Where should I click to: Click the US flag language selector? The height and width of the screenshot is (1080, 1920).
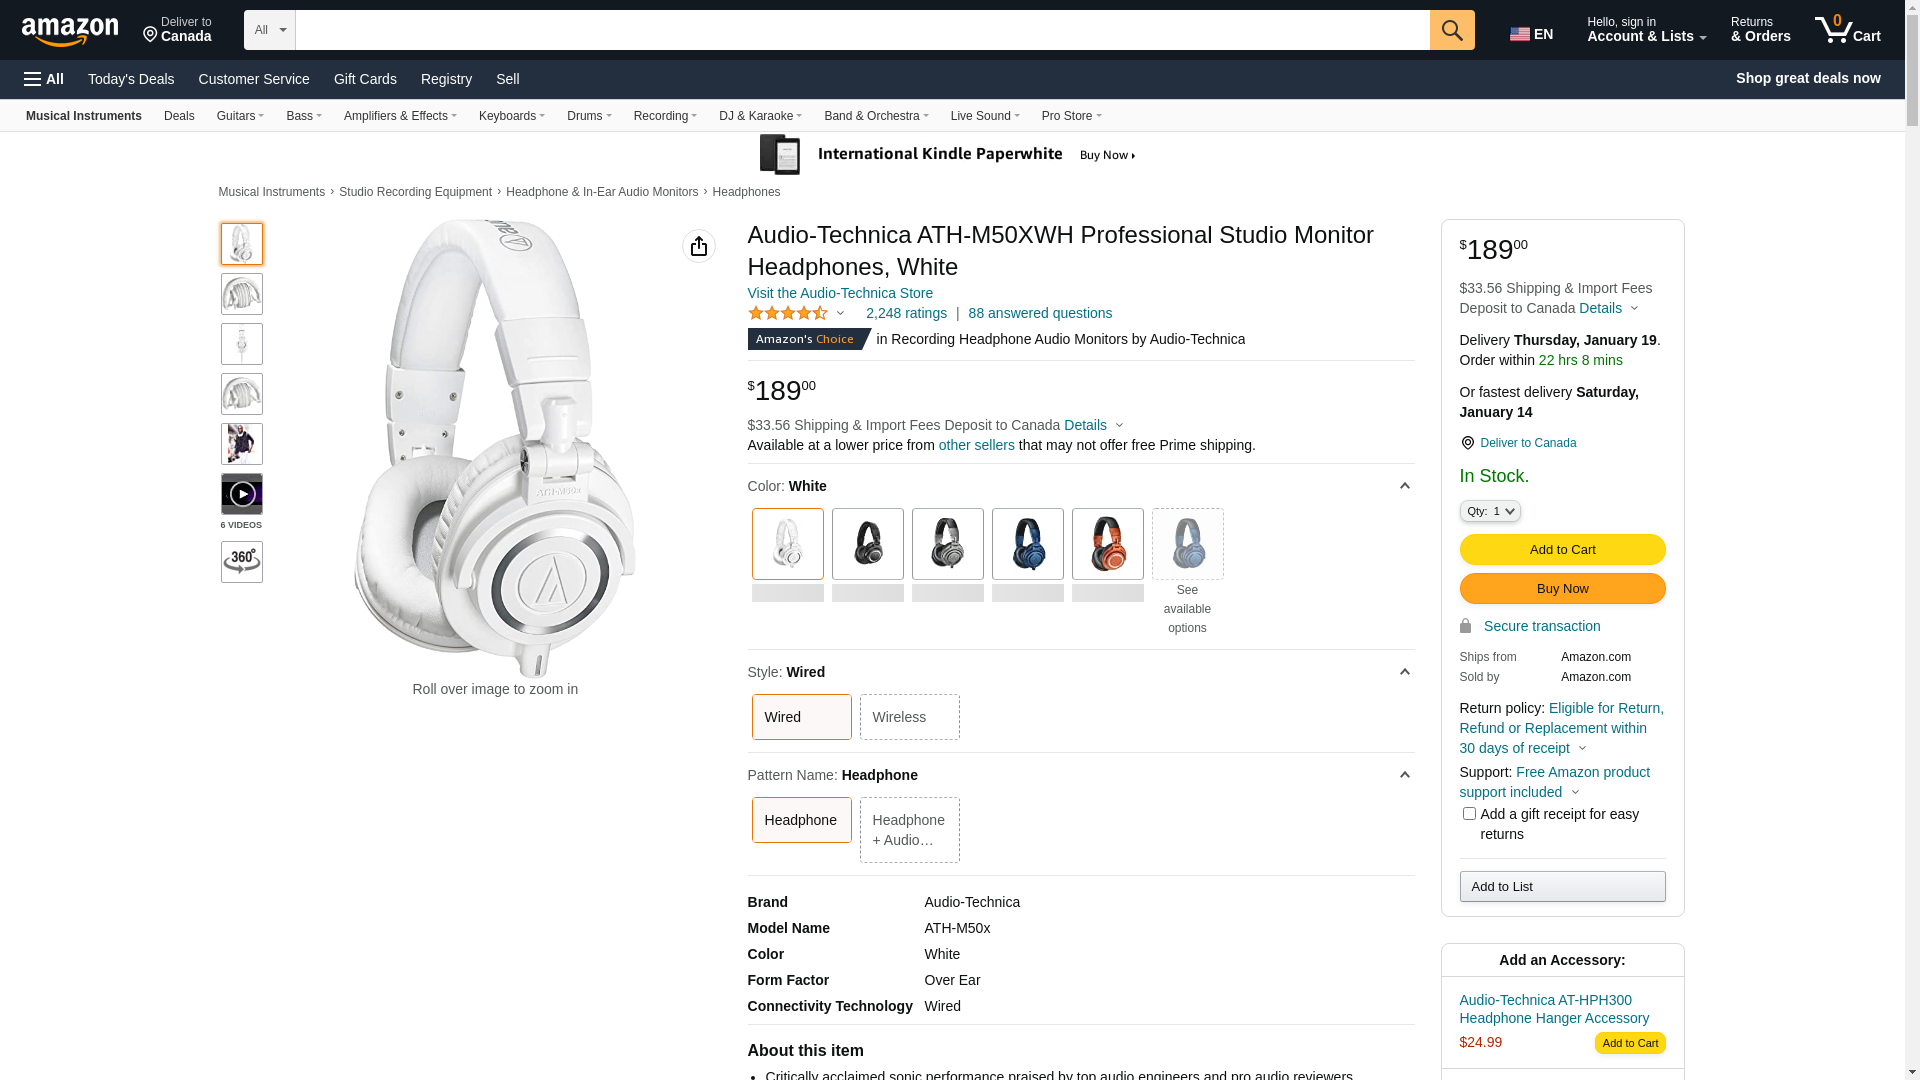coord(1531,34)
